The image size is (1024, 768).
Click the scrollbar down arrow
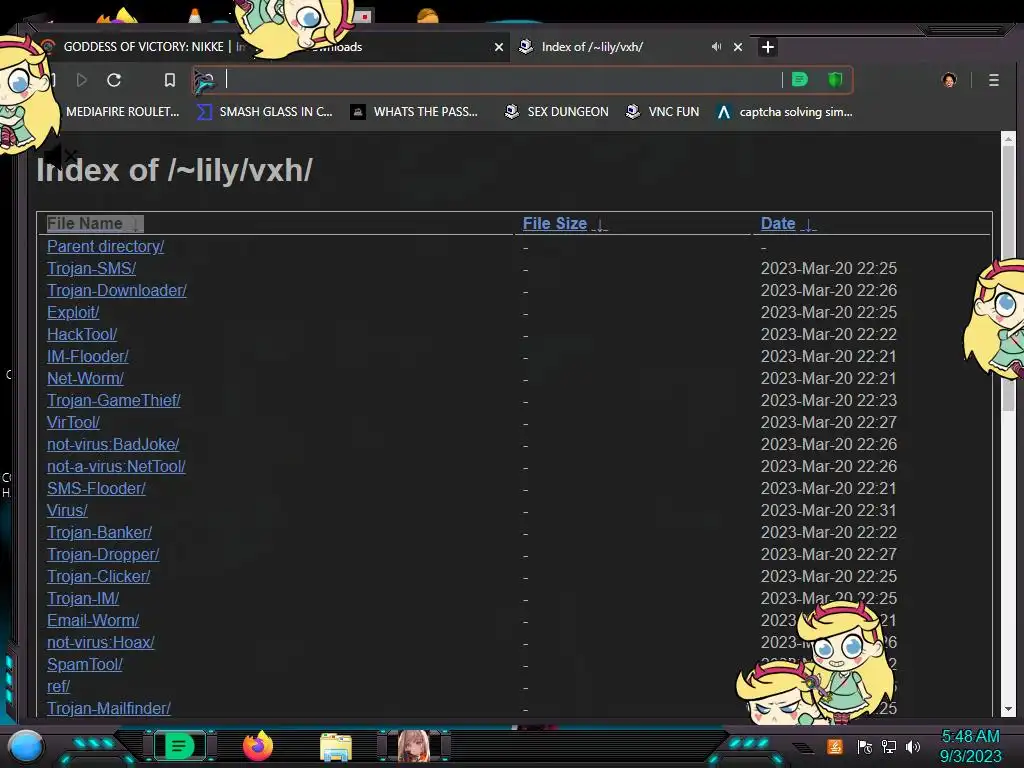(x=1008, y=709)
